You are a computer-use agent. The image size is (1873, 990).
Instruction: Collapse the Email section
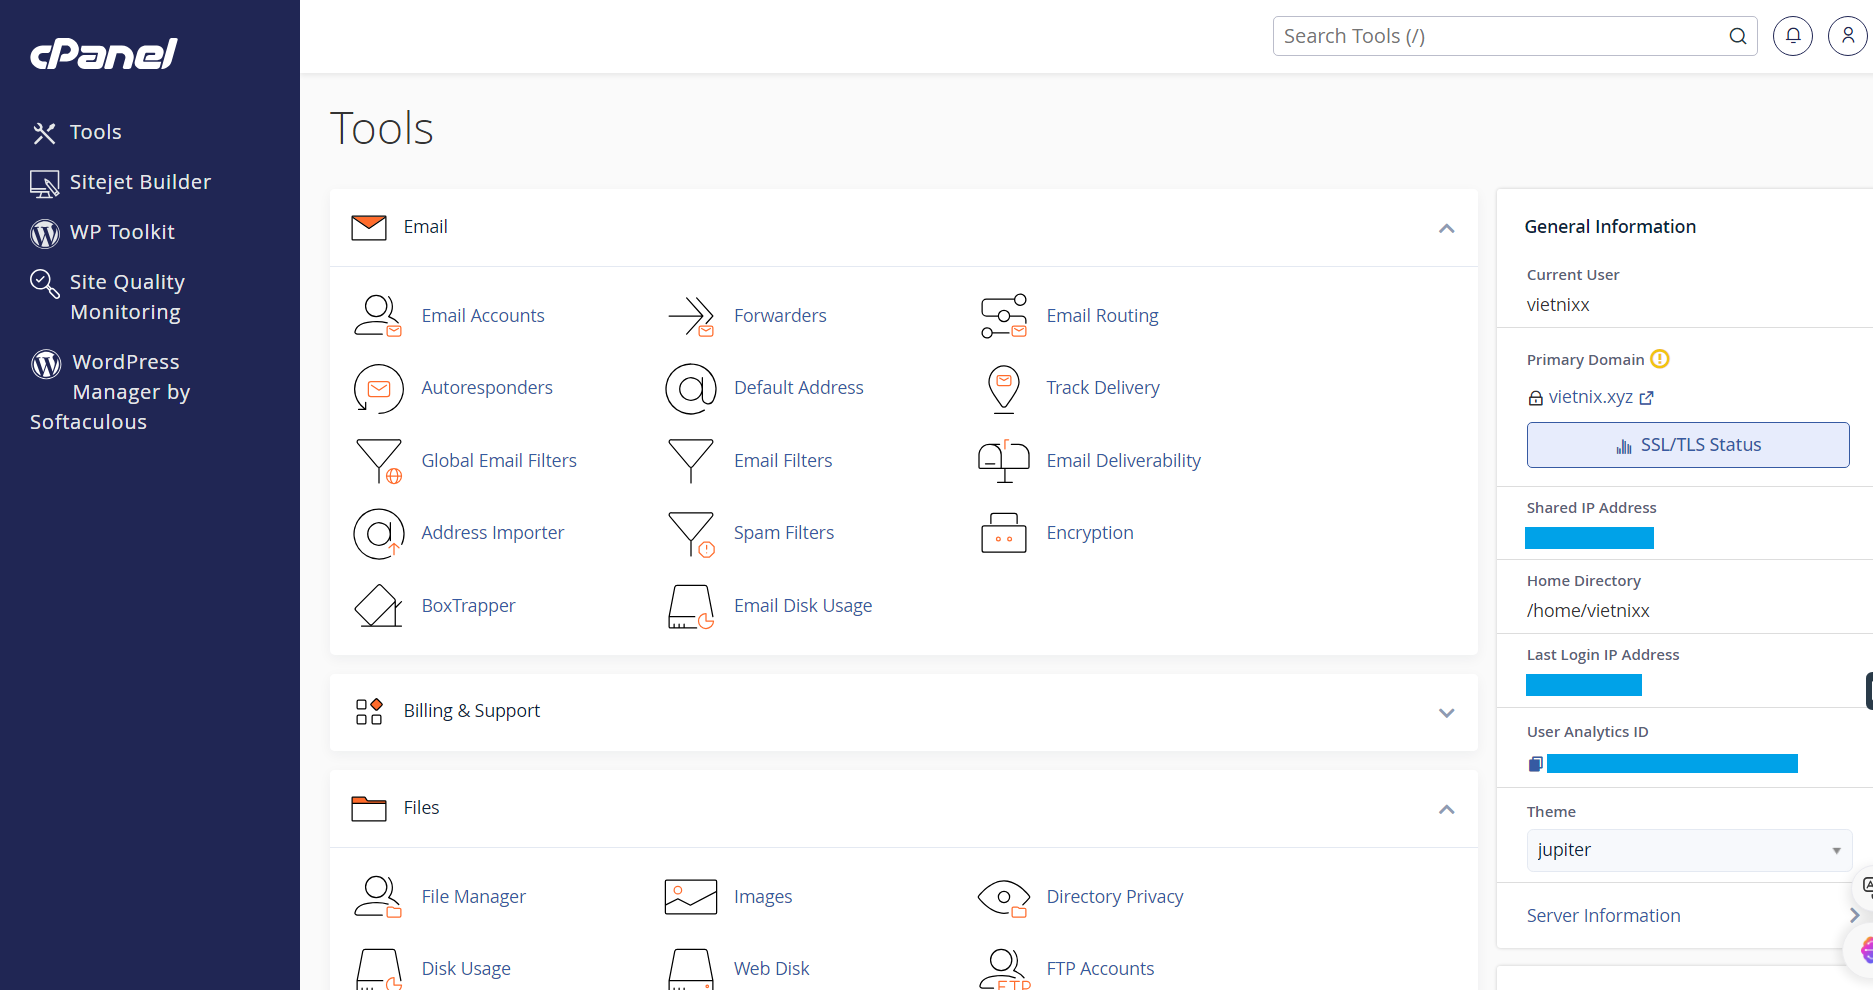1446,228
